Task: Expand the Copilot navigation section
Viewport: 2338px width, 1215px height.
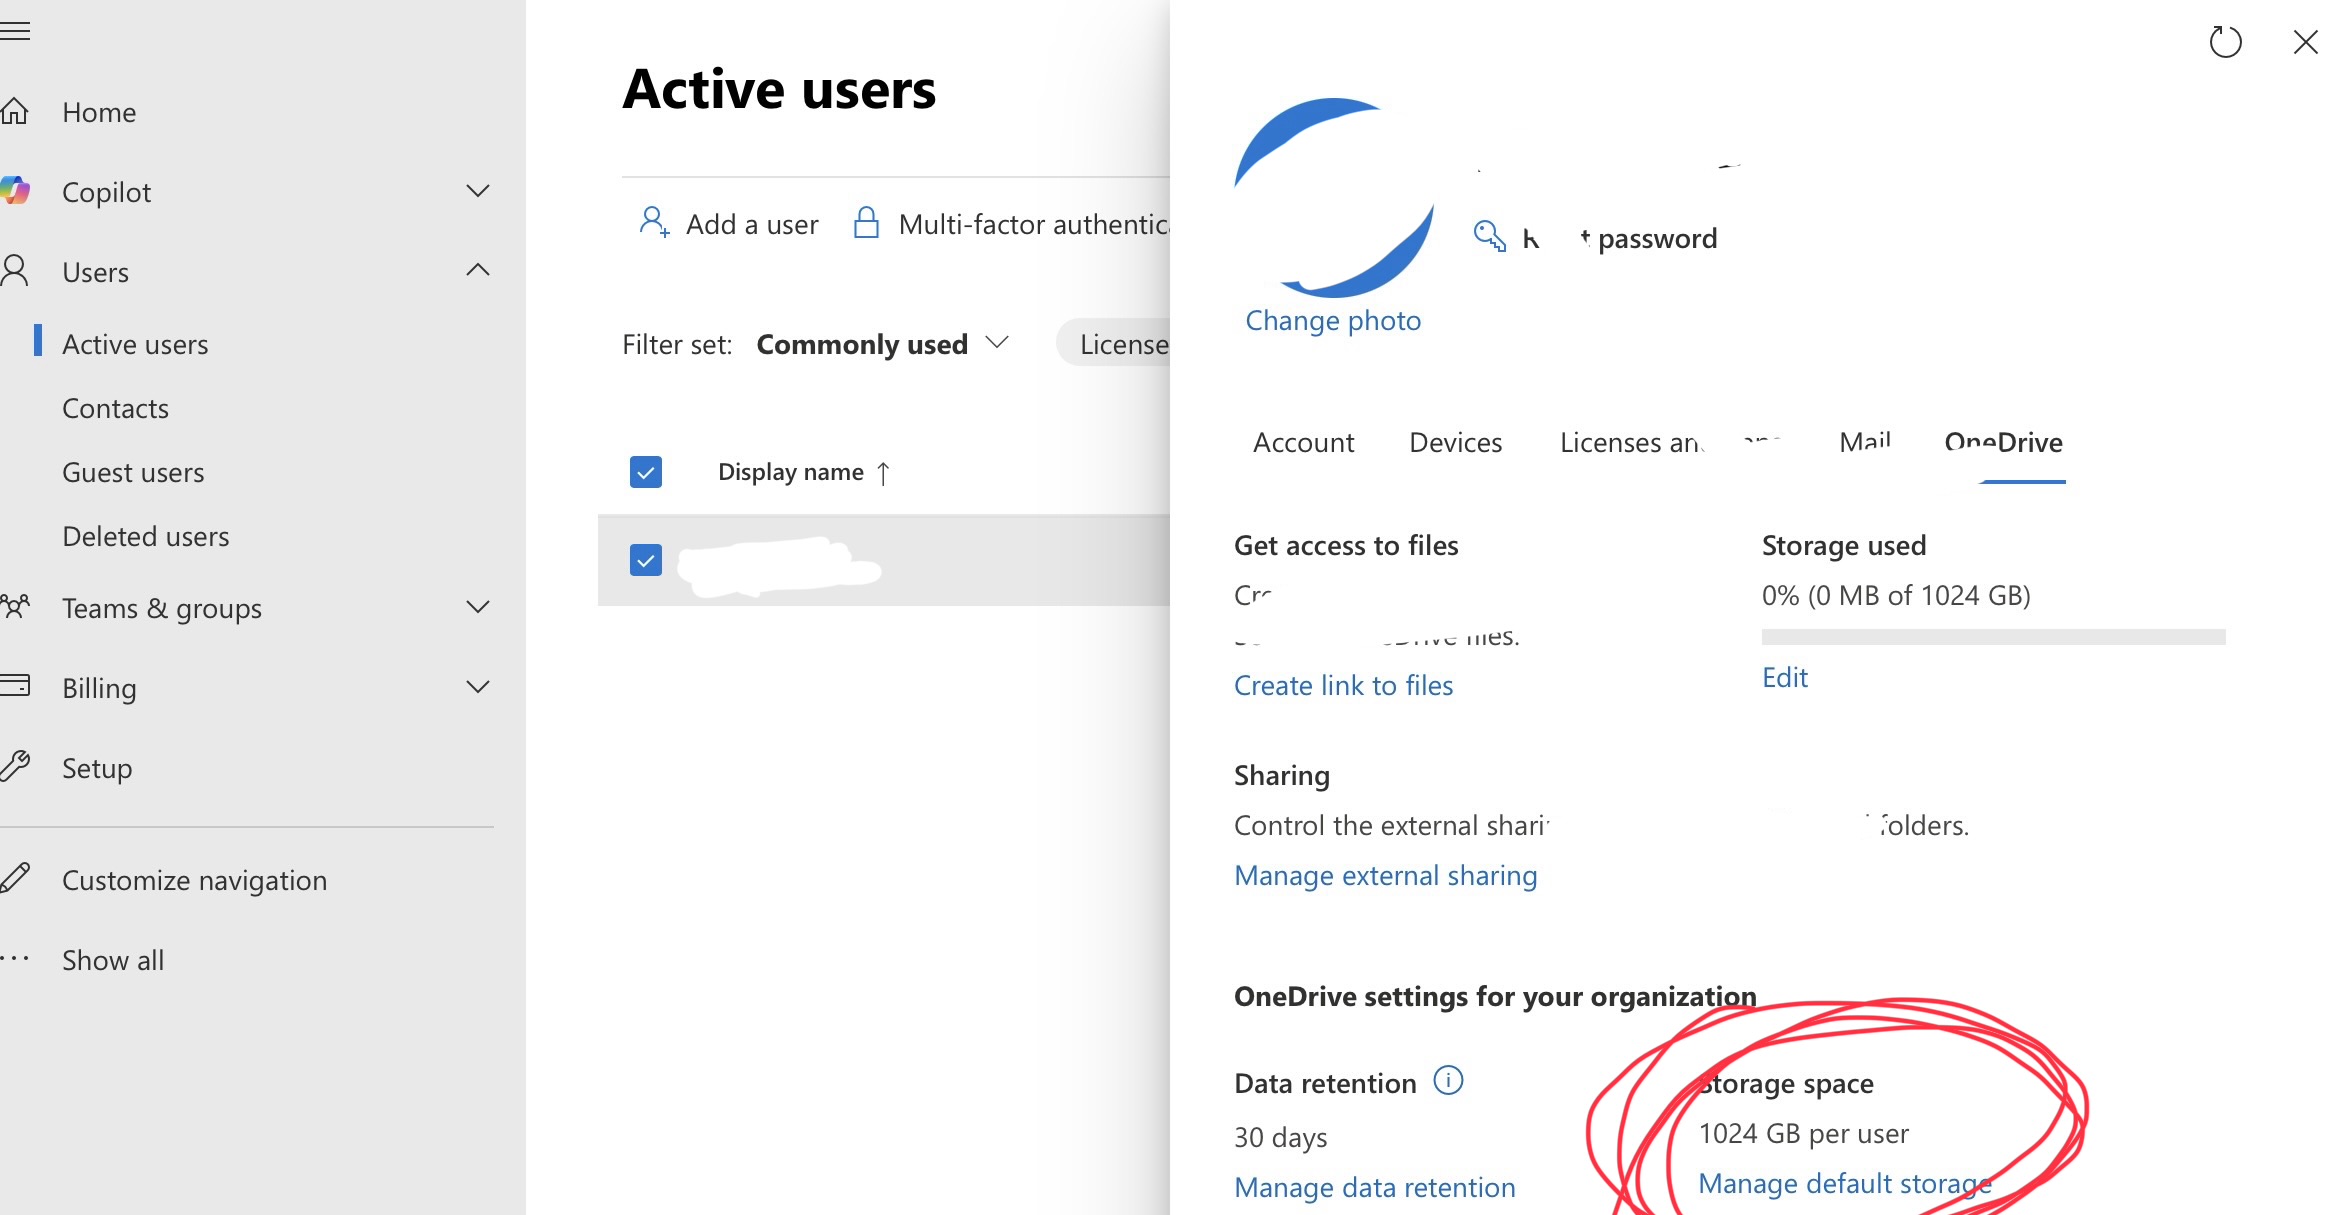Action: [478, 191]
